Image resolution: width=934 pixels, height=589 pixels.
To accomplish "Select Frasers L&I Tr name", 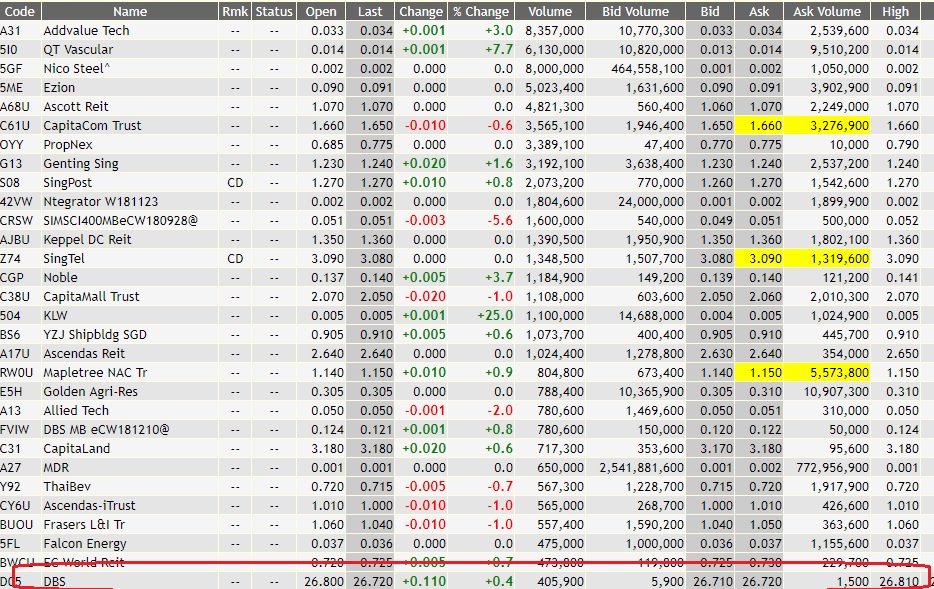I will pyautogui.click(x=84, y=525).
